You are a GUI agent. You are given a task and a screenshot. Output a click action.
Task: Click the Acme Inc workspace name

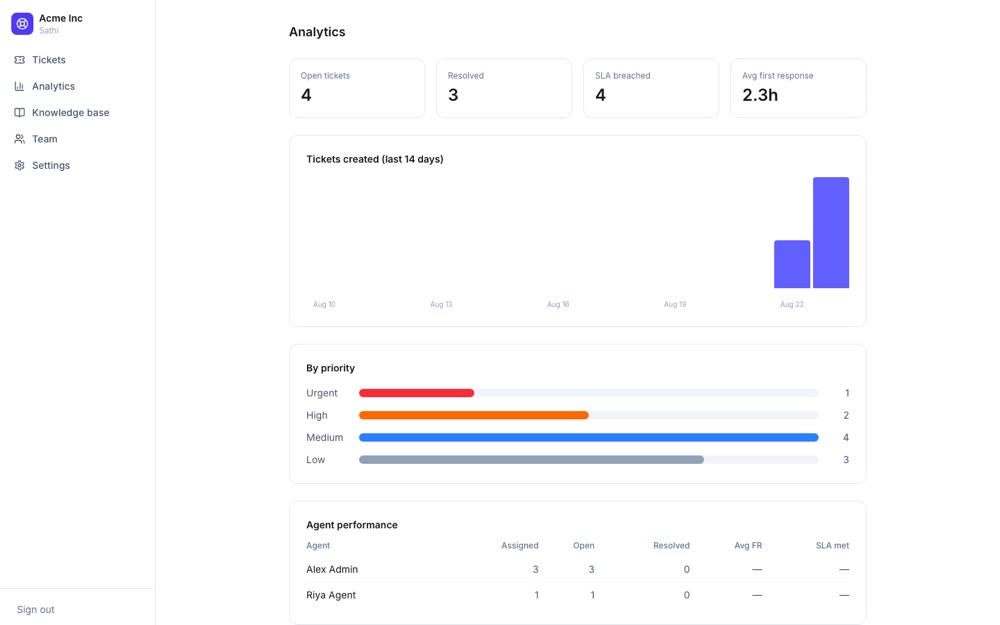click(x=61, y=18)
